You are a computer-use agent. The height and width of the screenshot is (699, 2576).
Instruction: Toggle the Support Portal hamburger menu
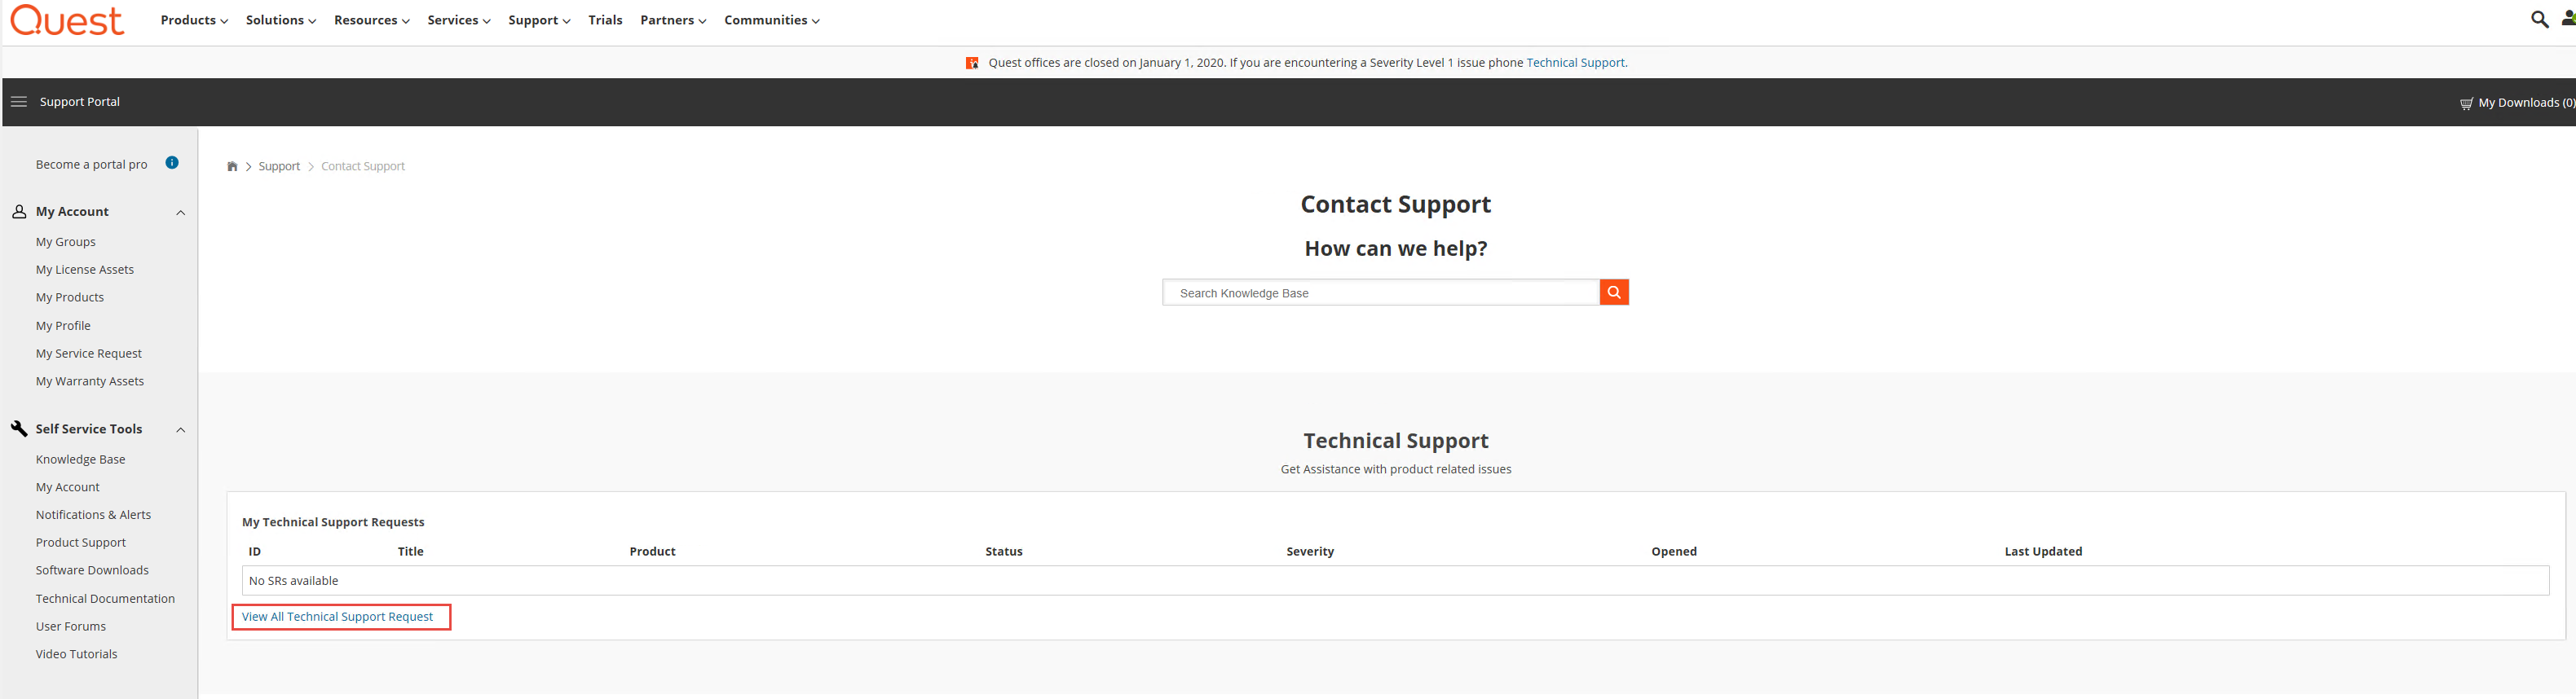(19, 102)
